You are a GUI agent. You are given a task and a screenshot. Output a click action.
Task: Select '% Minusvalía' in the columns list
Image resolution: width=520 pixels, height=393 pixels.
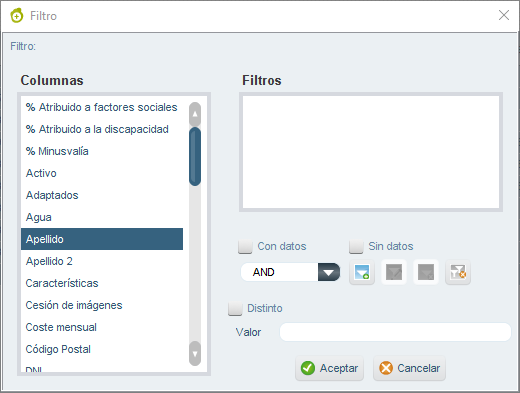[102, 151]
